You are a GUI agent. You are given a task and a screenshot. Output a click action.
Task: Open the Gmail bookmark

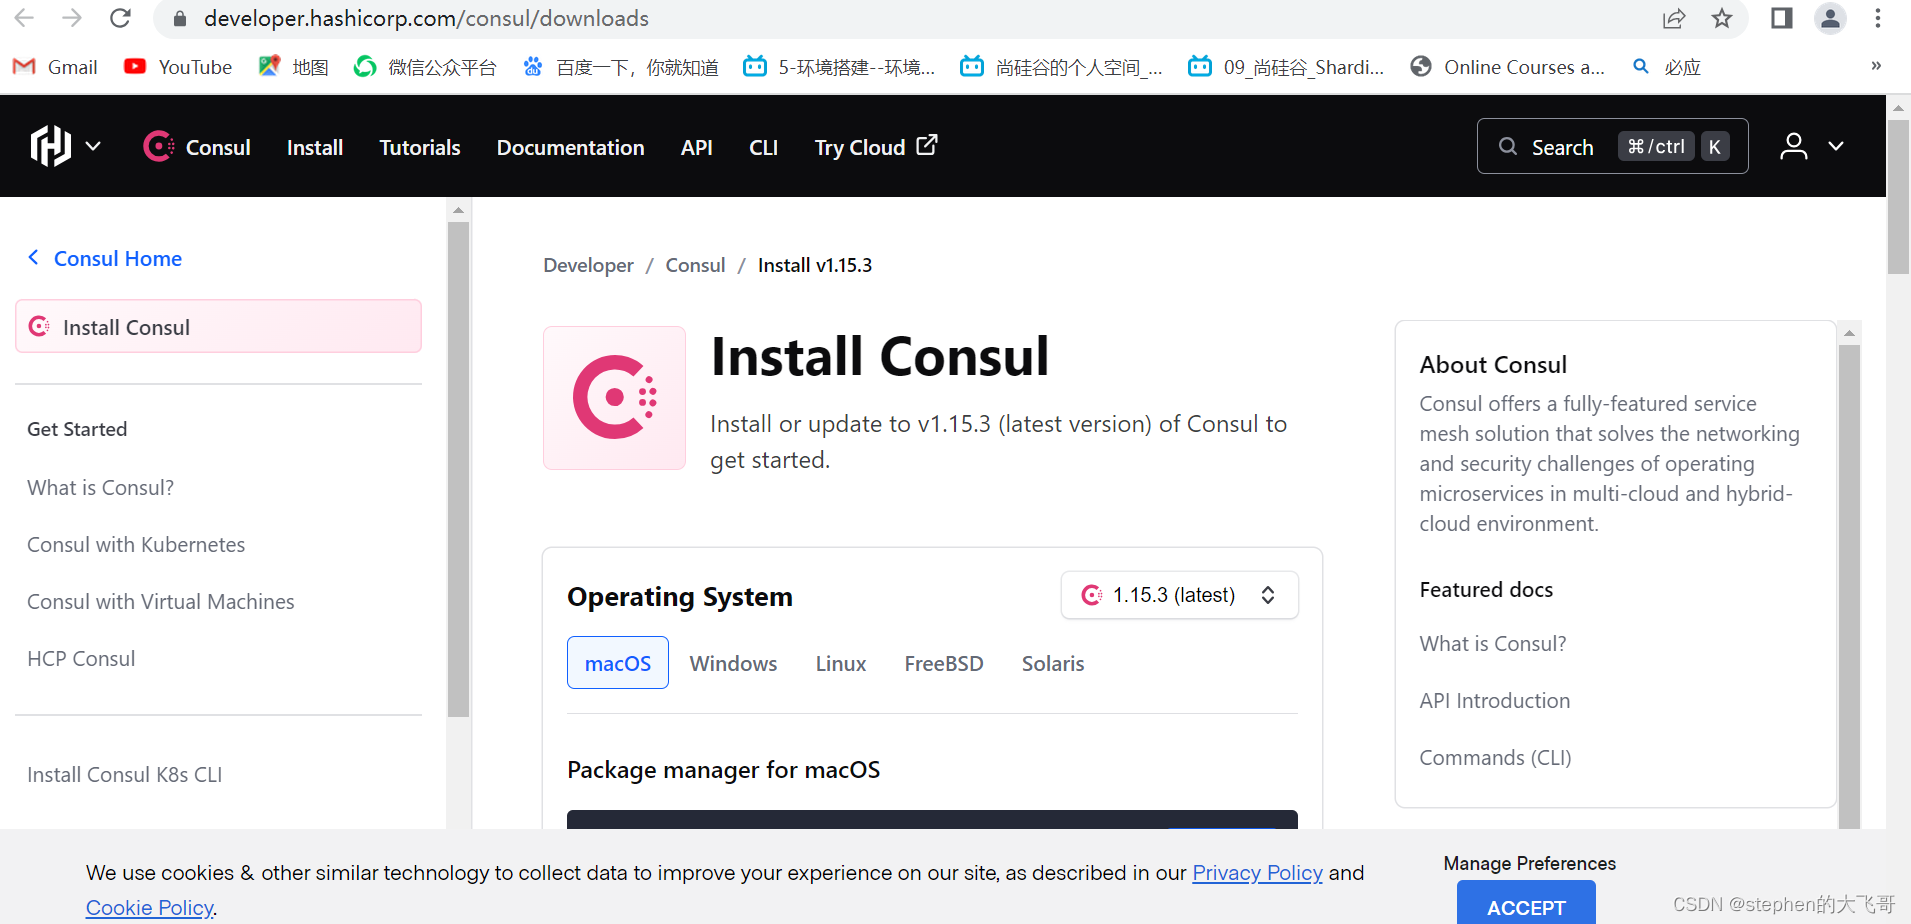[x=55, y=67]
